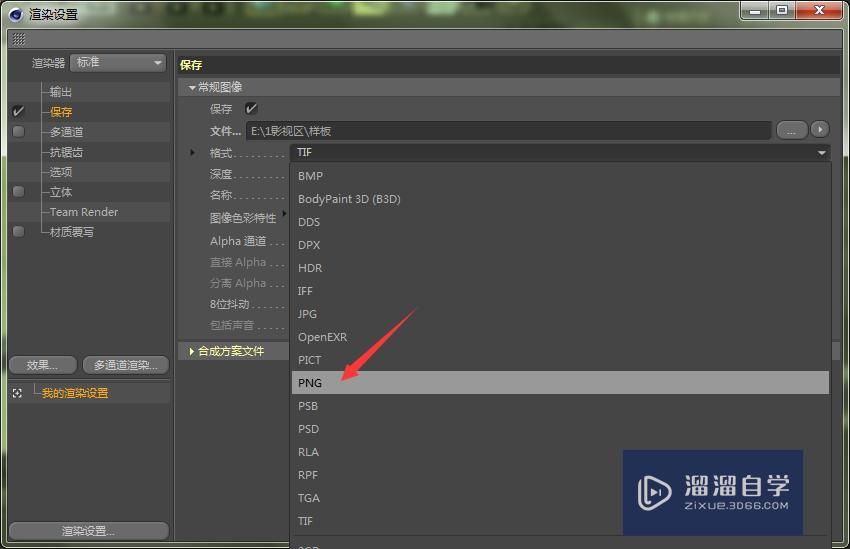Click the 分离 Alpha label
Image resolution: width=850 pixels, height=549 pixels.
tap(237, 283)
